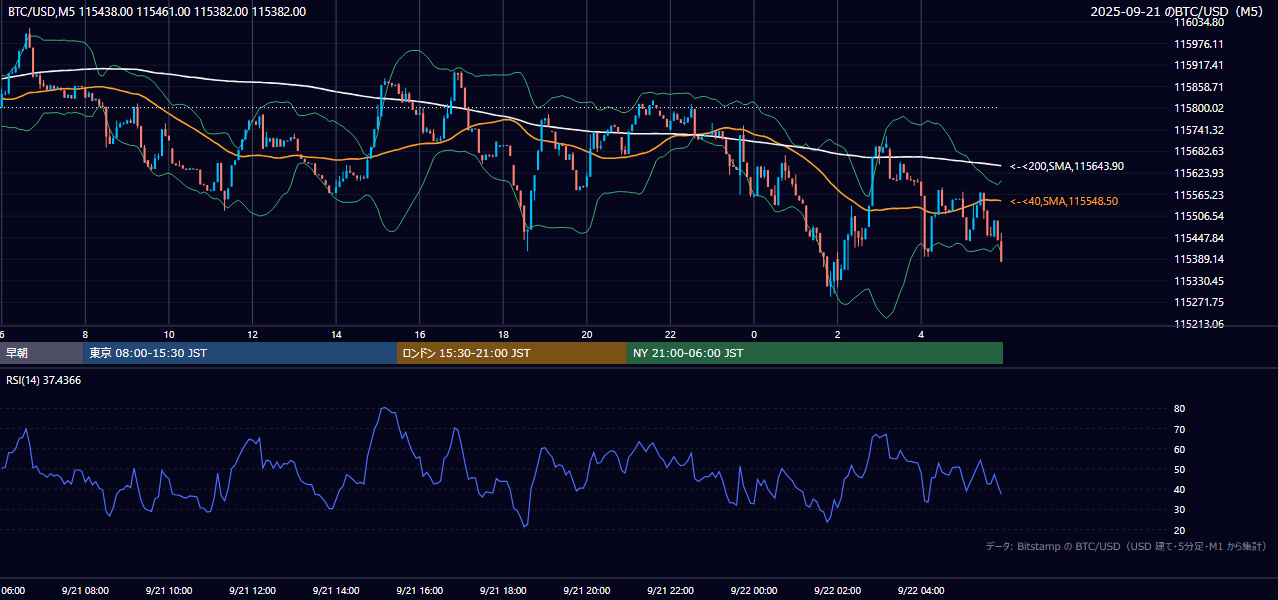Image resolution: width=1278 pixels, height=600 pixels.
Task: Click price axis value 116034.80
Action: pos(1199,22)
